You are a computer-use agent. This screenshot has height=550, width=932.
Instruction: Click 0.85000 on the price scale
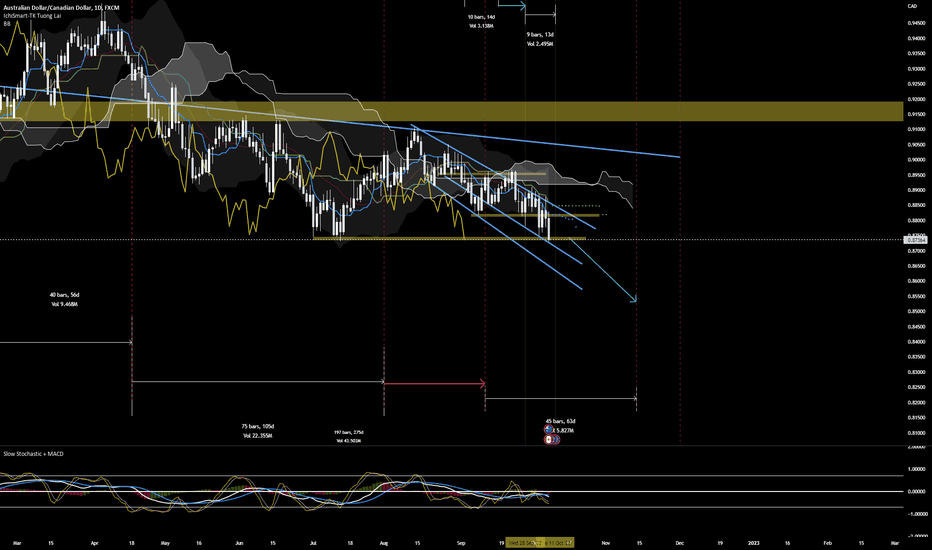916,311
